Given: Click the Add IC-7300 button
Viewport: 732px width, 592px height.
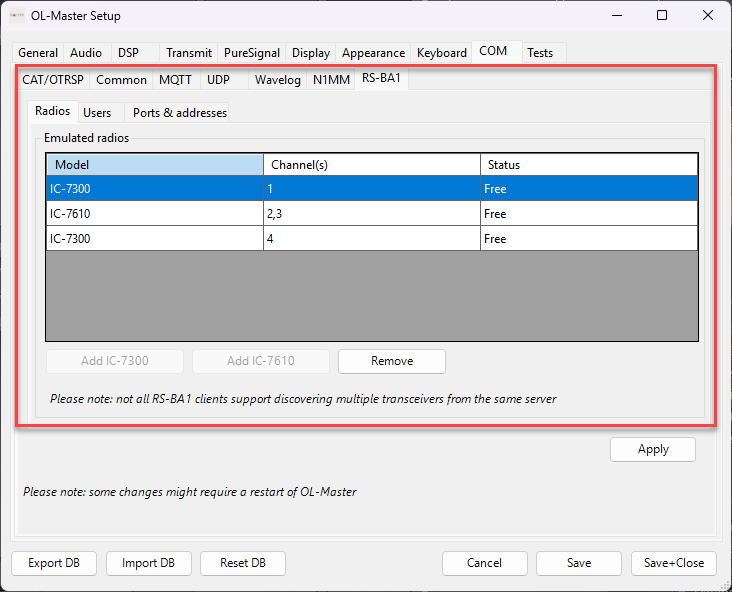Looking at the screenshot, I should [x=115, y=361].
